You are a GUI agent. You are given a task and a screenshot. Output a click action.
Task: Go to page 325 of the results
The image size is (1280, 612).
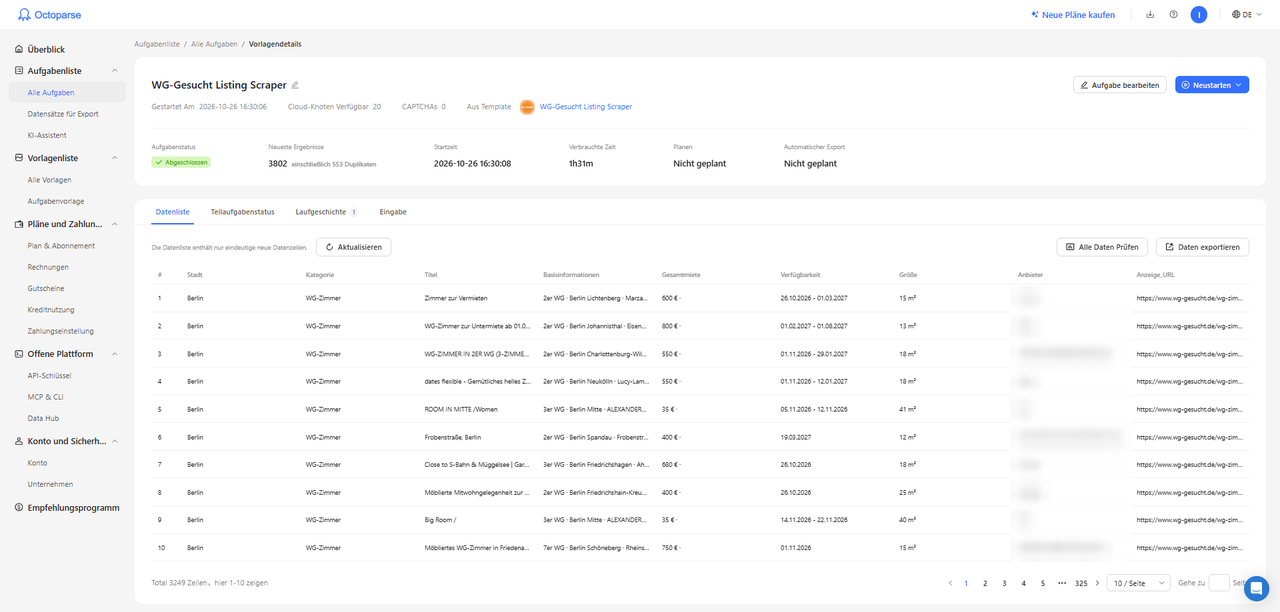(x=1081, y=583)
